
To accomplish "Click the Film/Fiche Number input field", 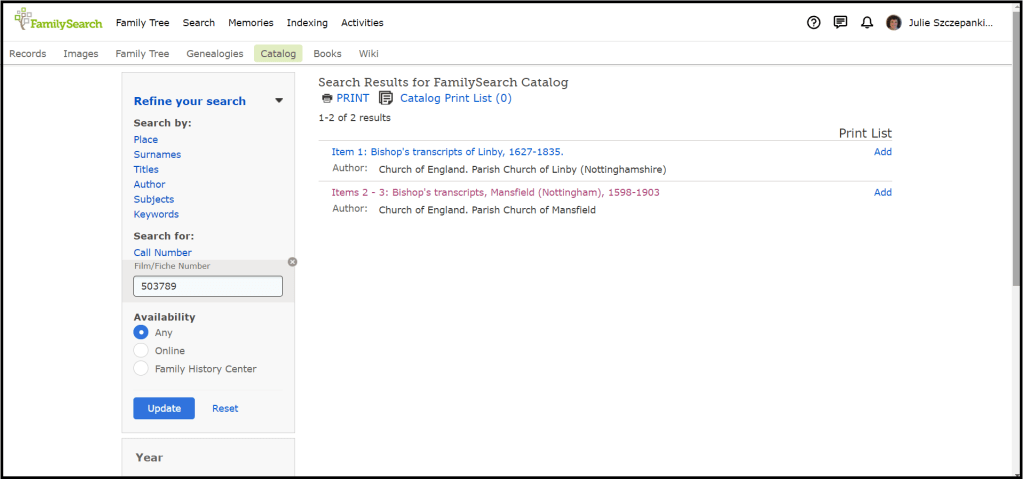I will coord(208,287).
